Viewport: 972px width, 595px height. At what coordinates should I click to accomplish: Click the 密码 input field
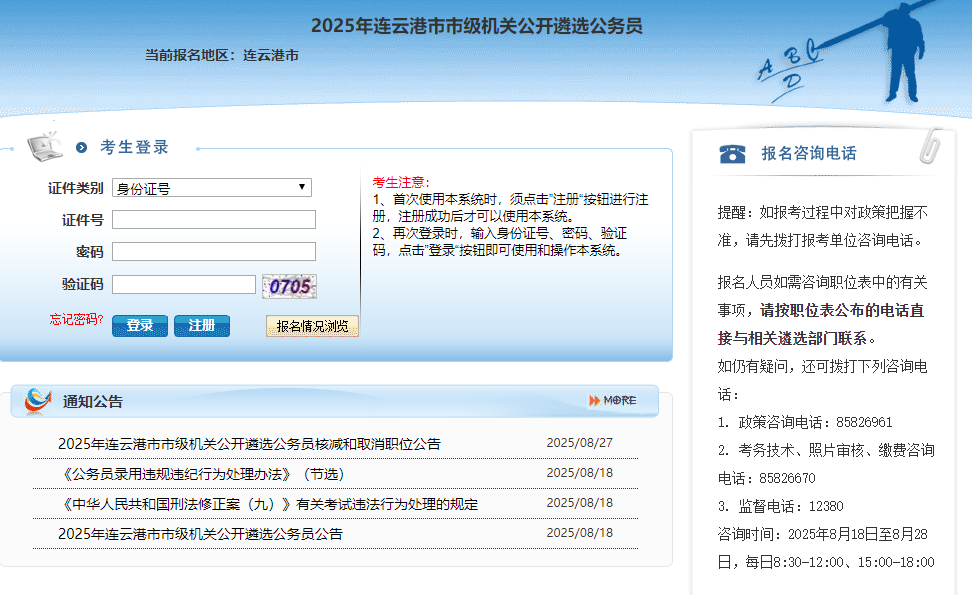click(214, 252)
